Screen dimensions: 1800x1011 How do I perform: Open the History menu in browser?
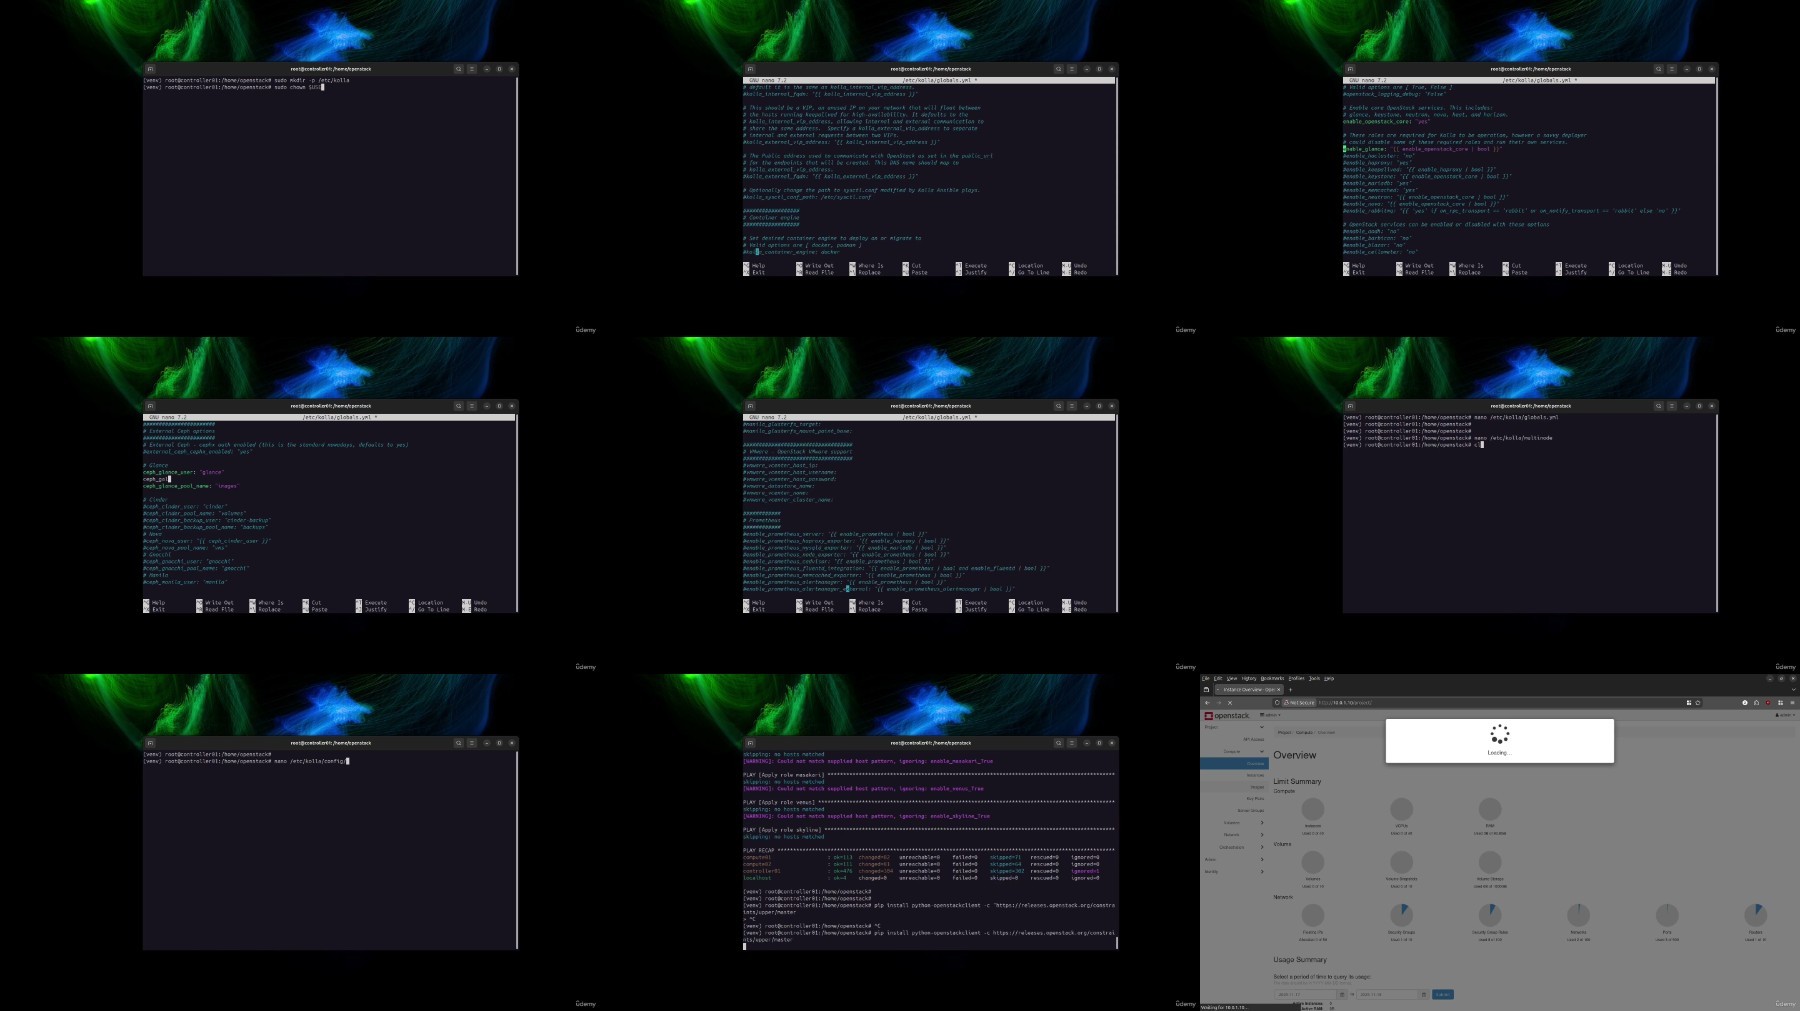pyautogui.click(x=1249, y=678)
